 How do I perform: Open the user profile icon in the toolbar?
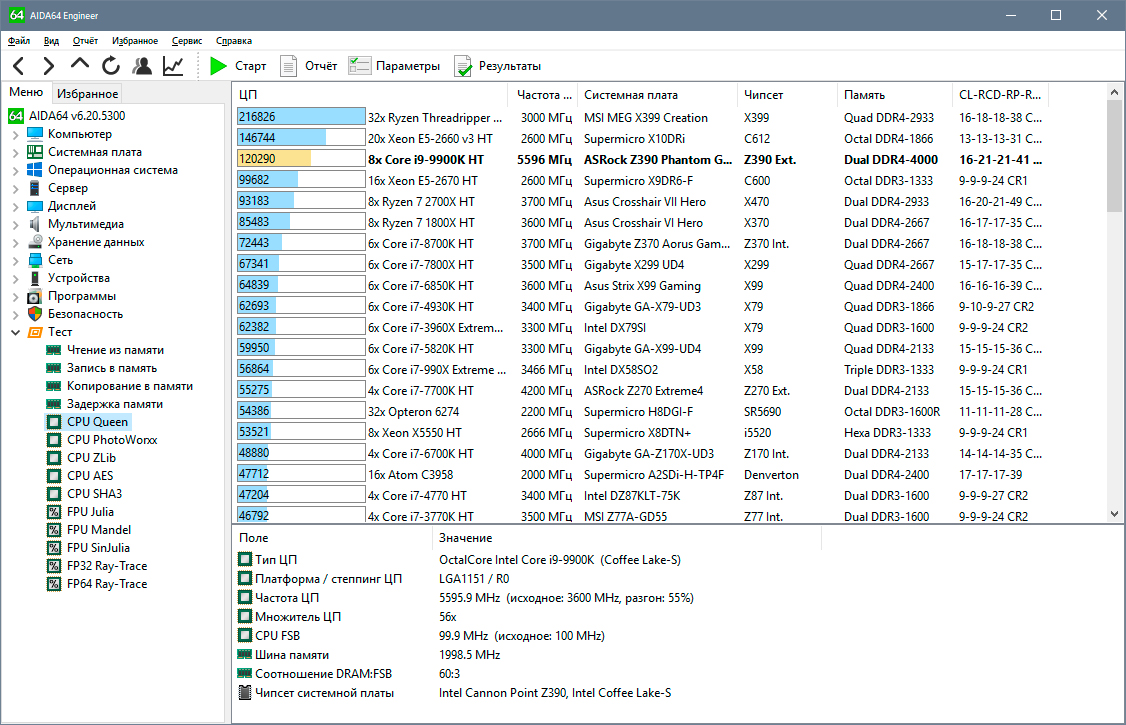tap(142, 66)
